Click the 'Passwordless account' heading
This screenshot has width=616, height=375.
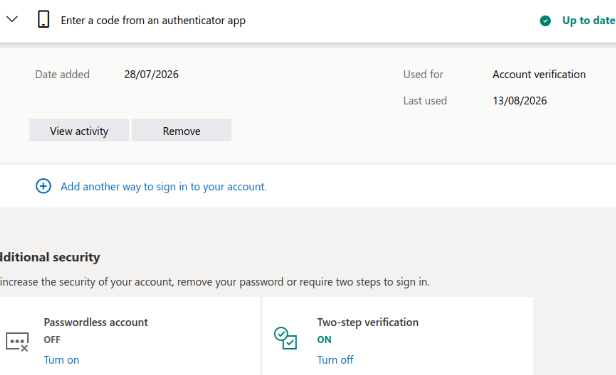pos(96,322)
